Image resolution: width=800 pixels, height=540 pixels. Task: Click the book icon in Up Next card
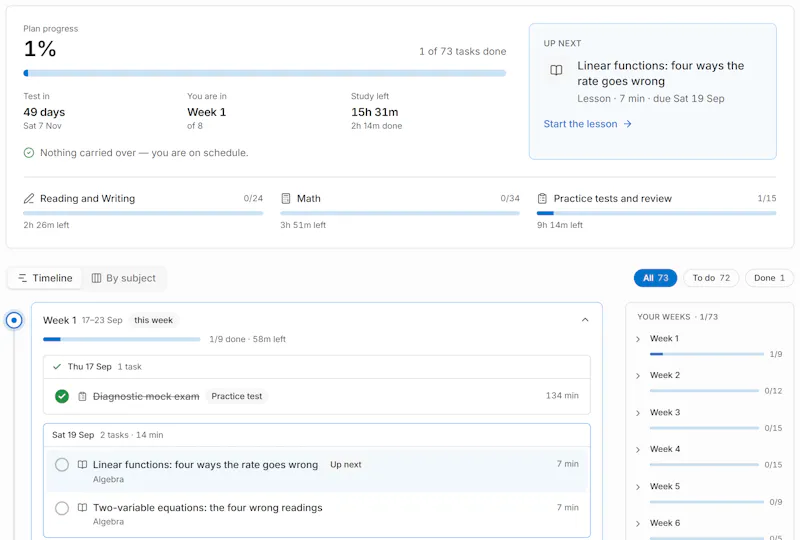coord(556,70)
